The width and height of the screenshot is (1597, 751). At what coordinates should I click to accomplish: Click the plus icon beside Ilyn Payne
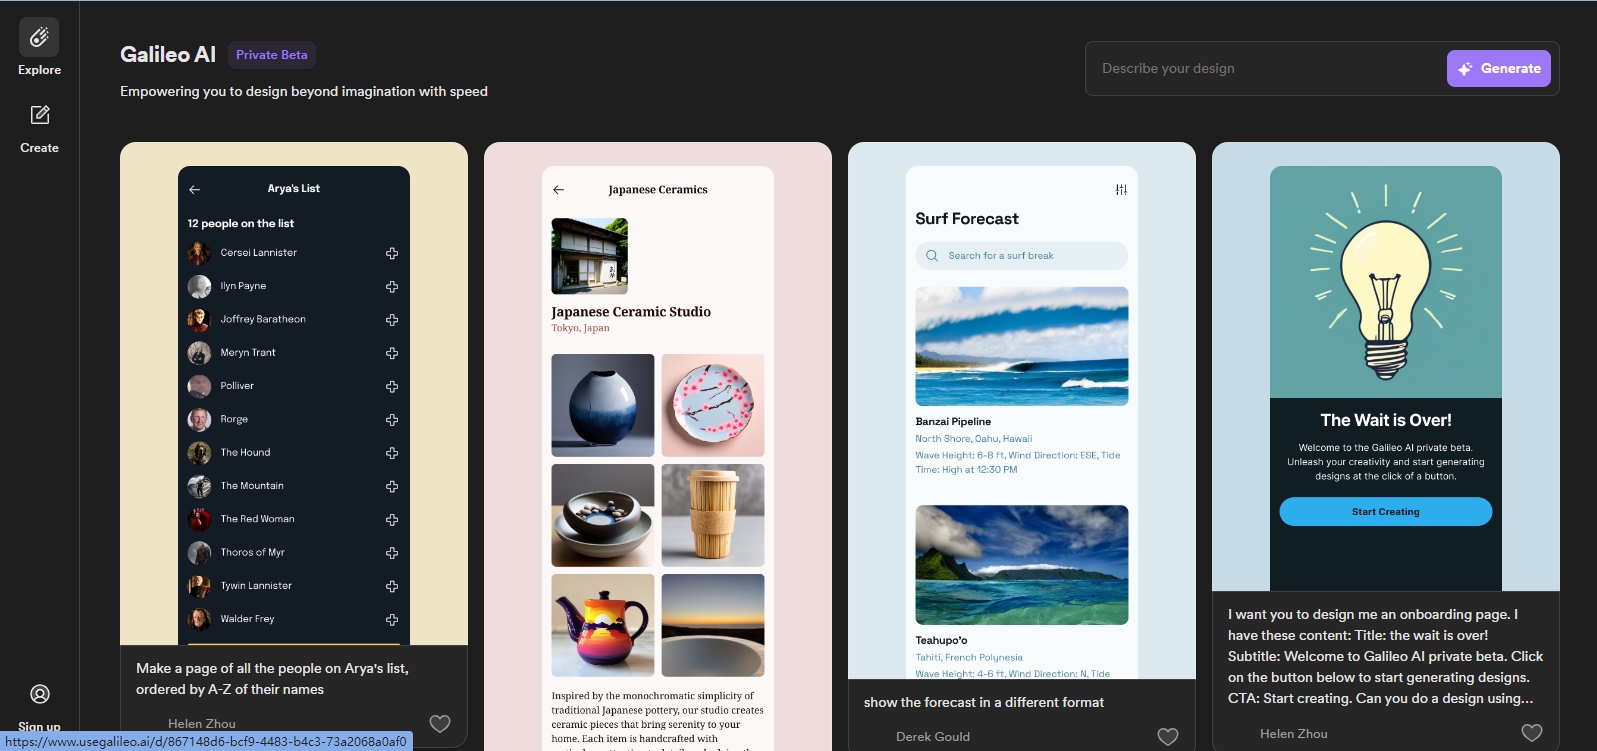tap(392, 287)
